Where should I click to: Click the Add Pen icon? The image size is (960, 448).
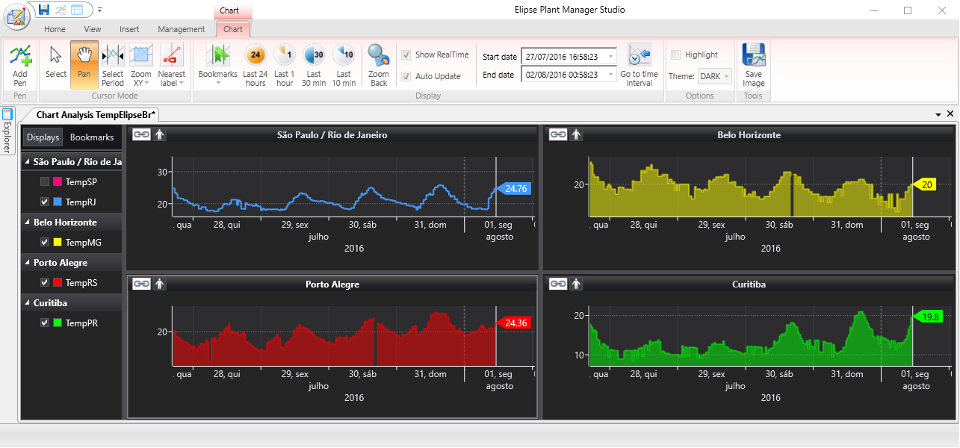(20, 56)
